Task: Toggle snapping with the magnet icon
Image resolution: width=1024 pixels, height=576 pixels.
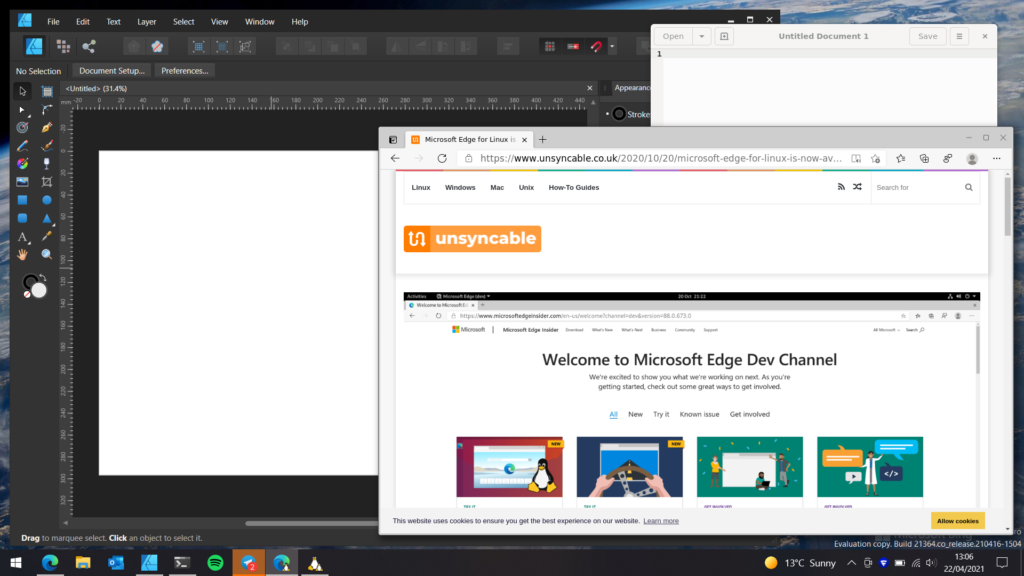Action: coord(596,46)
